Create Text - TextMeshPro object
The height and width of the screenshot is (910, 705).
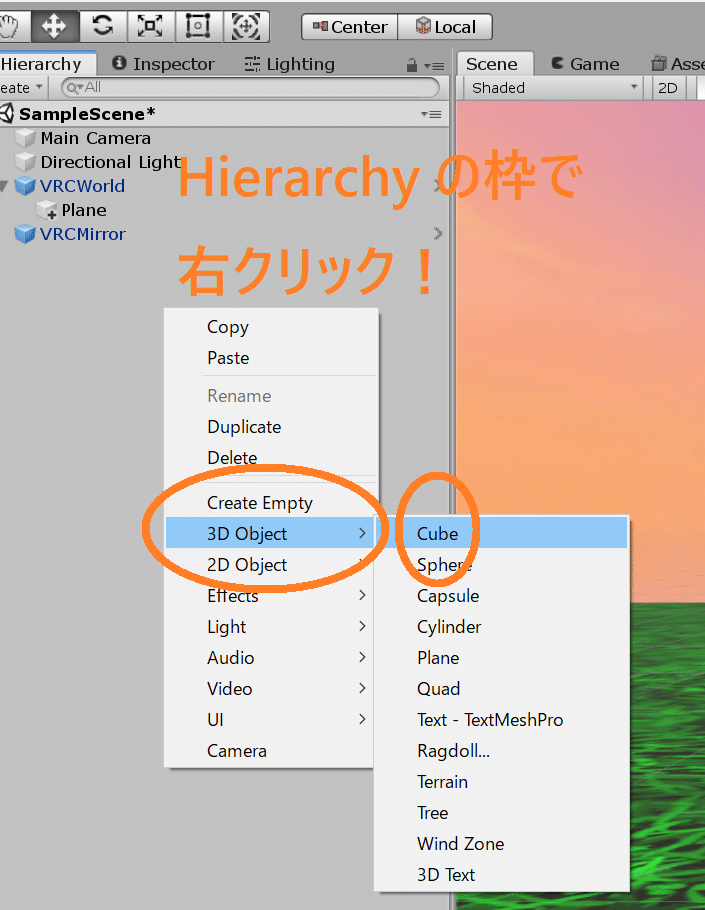click(x=502, y=720)
